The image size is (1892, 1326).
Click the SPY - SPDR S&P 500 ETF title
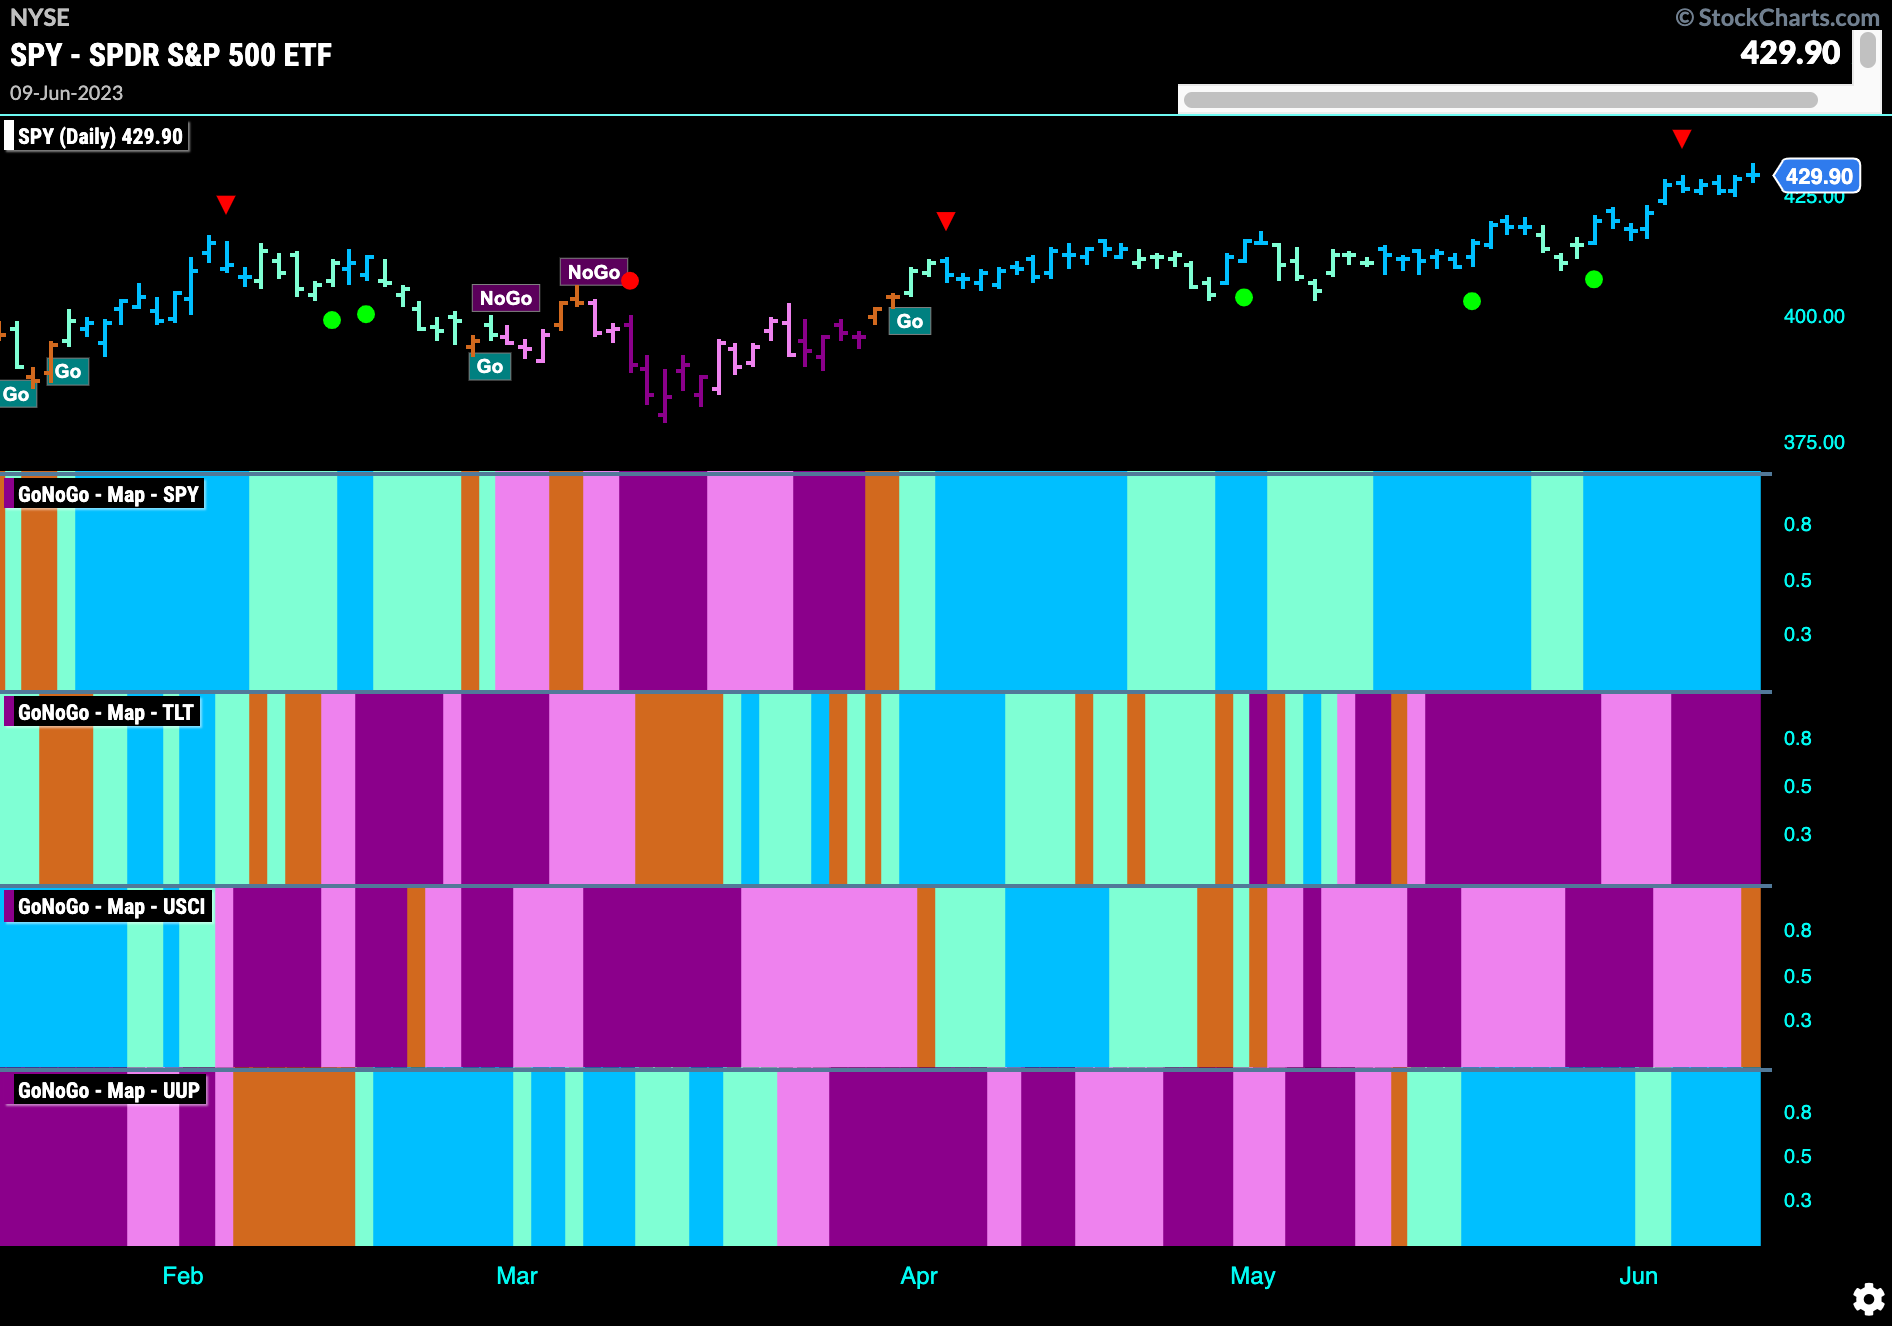coord(171,55)
